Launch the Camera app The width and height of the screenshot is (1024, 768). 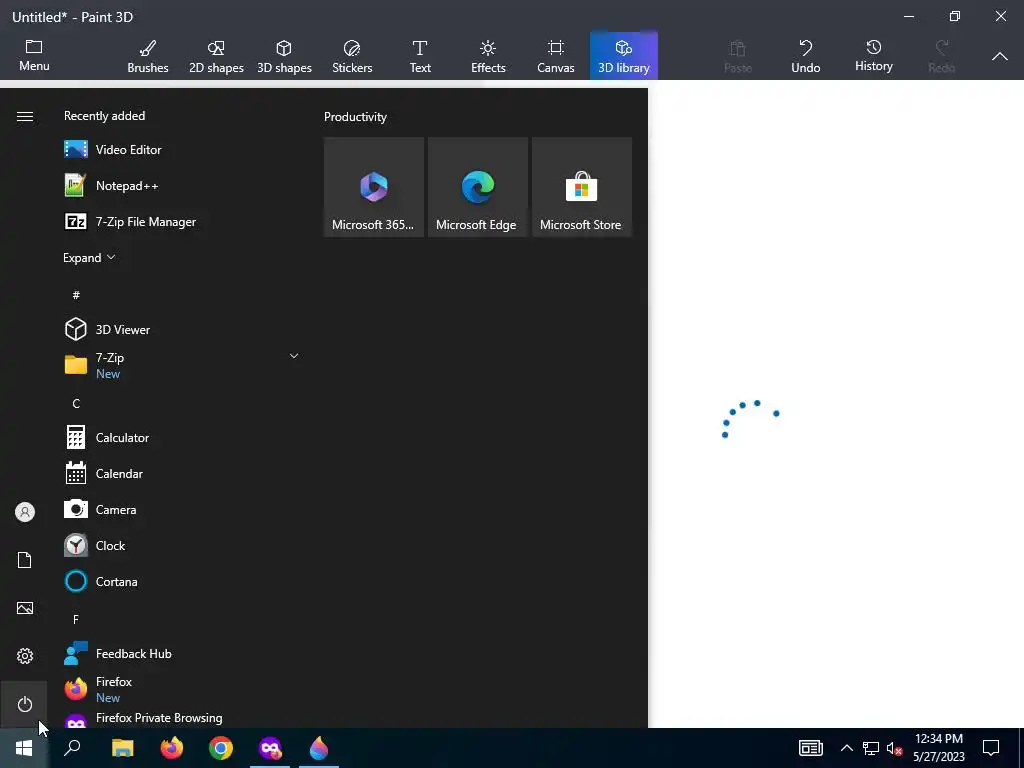[x=183, y=509]
